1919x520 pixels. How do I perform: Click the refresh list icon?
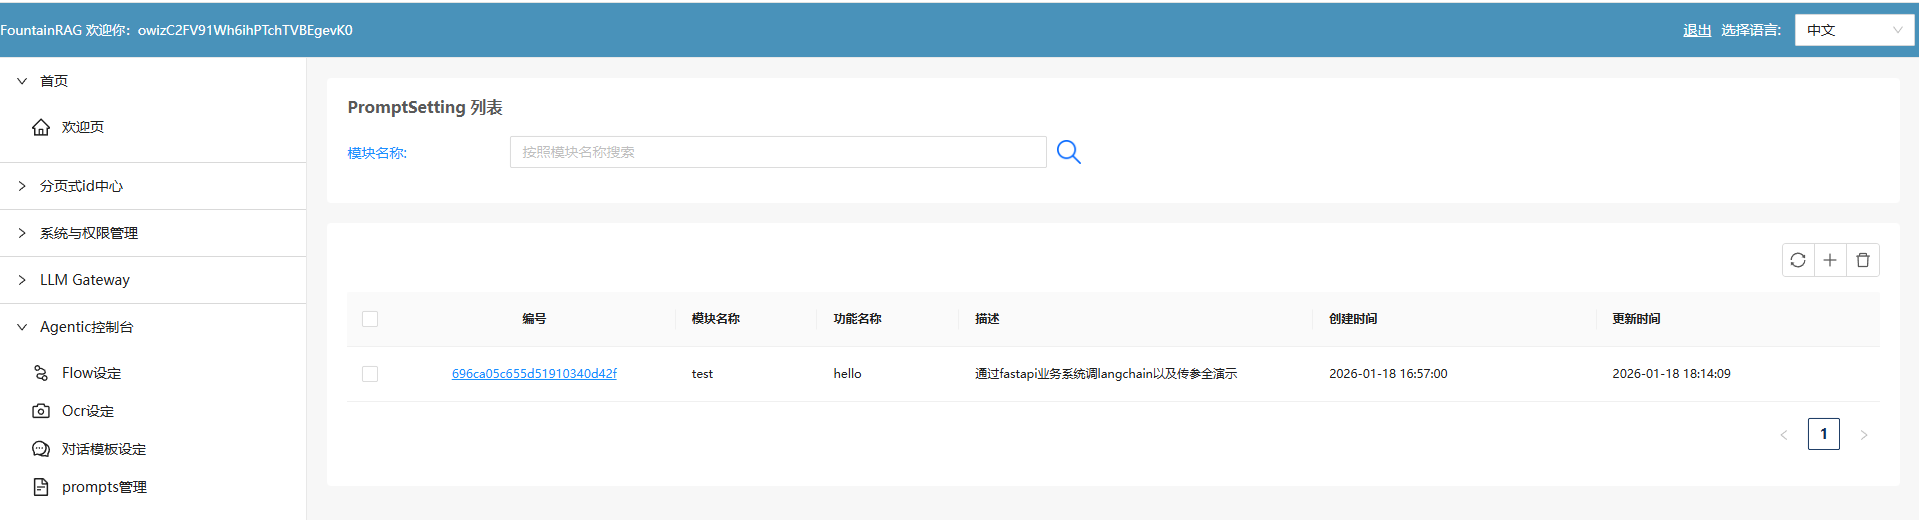click(x=1798, y=260)
